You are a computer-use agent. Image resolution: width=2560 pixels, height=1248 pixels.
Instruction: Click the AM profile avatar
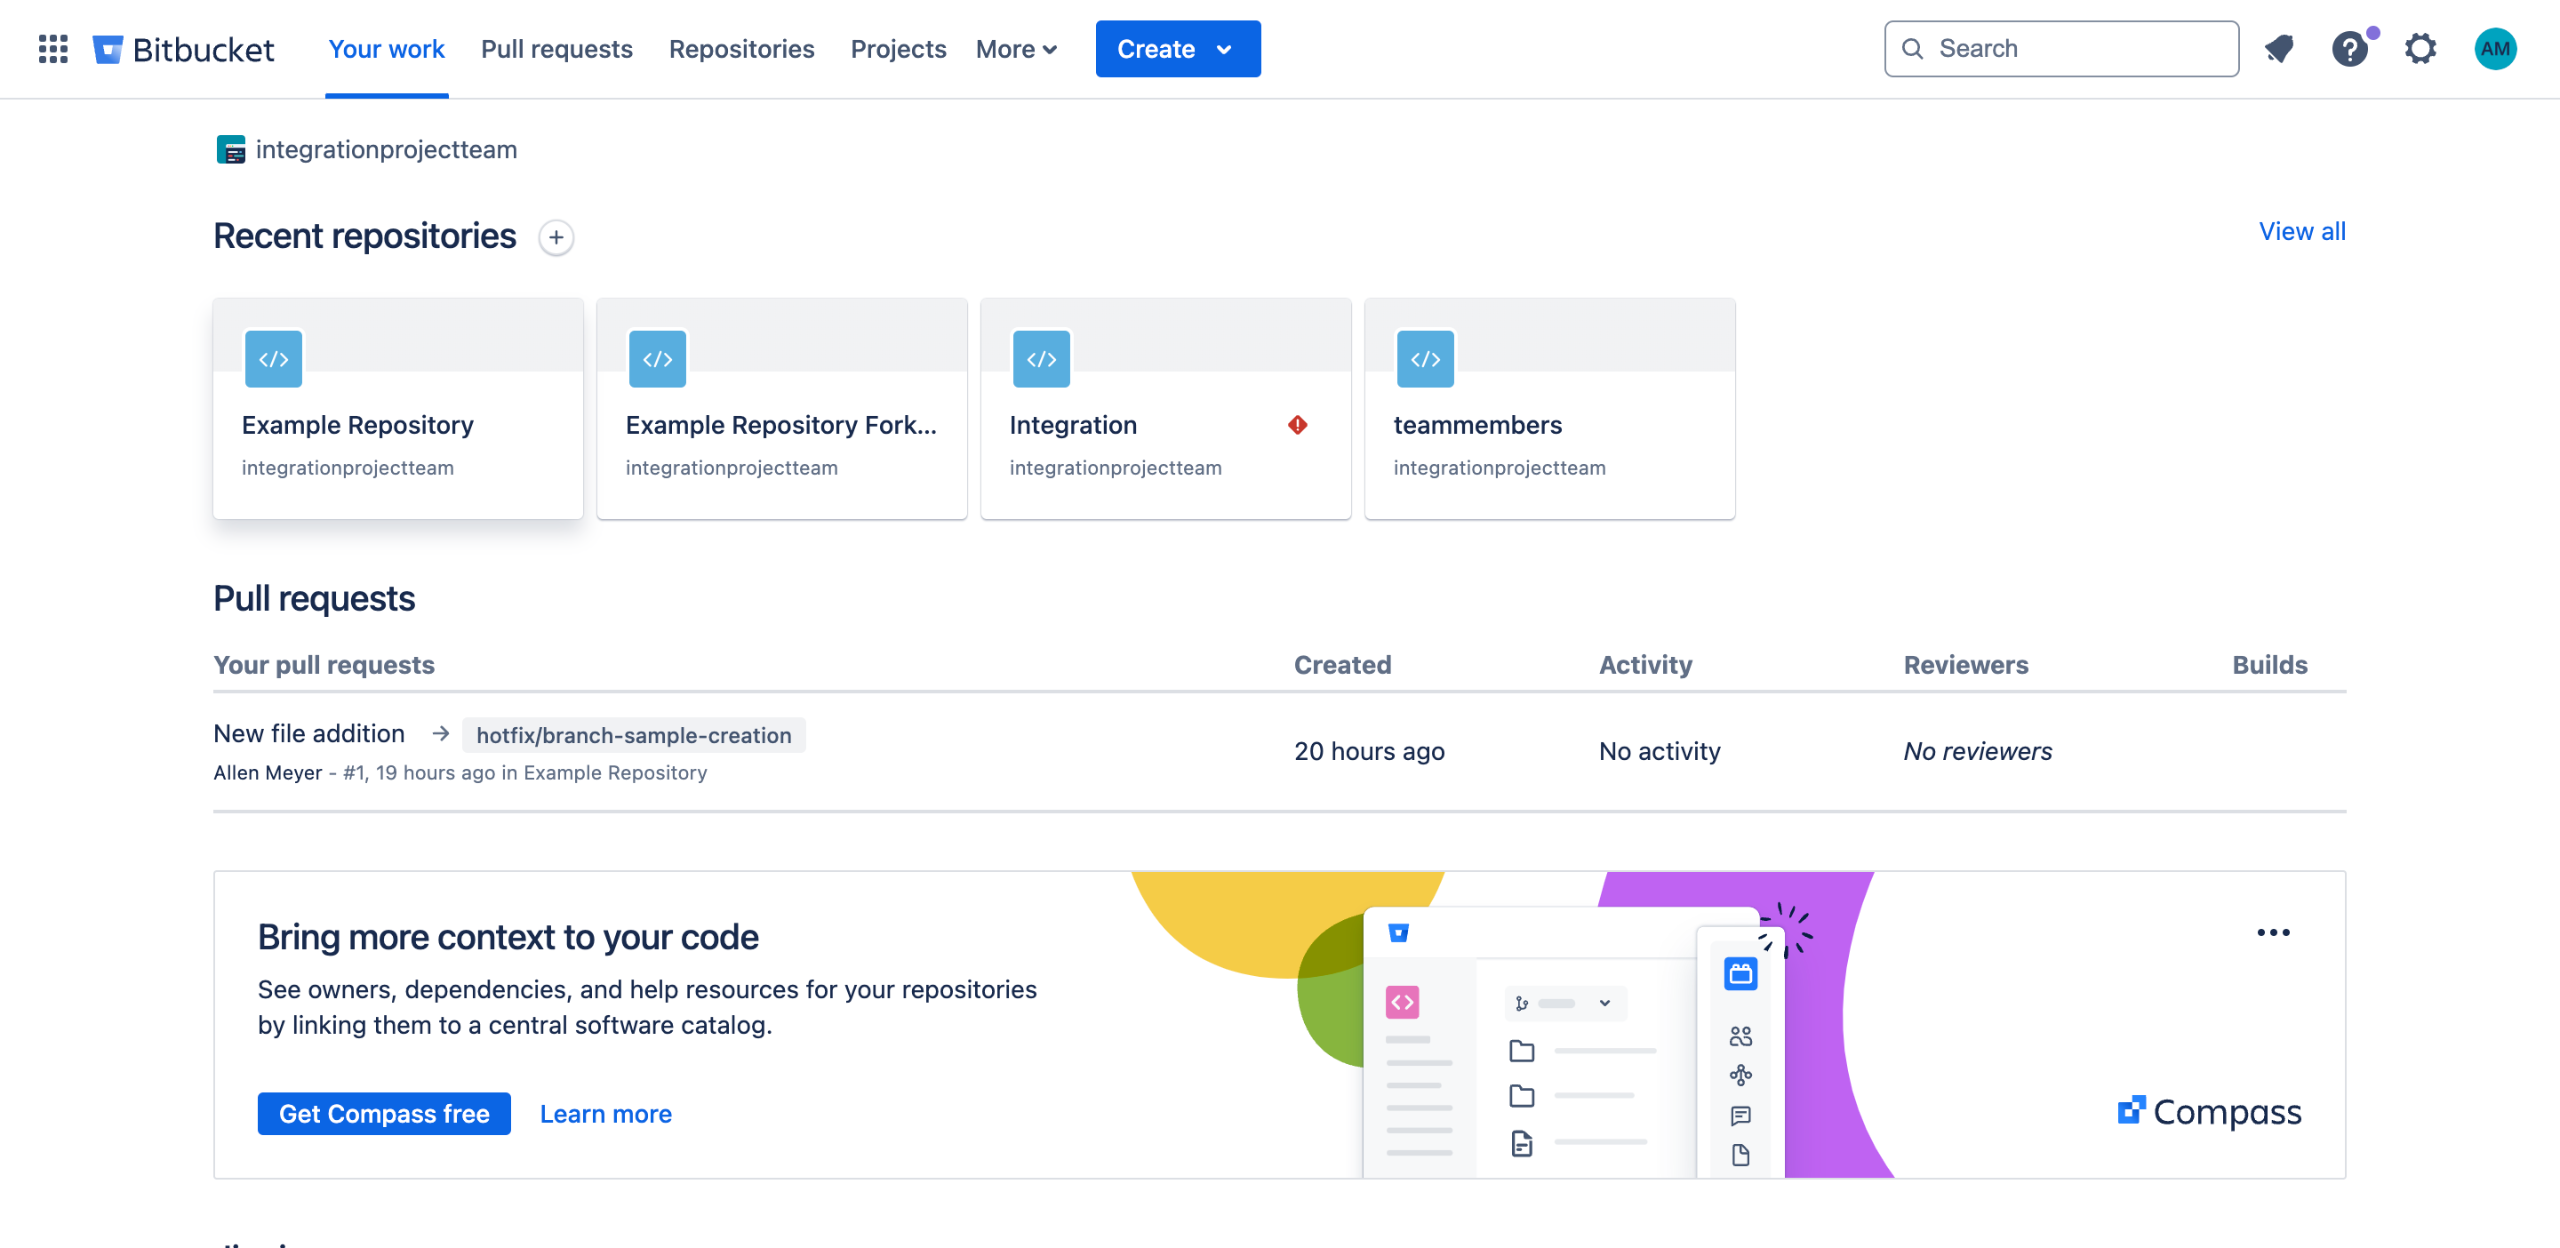[2495, 48]
